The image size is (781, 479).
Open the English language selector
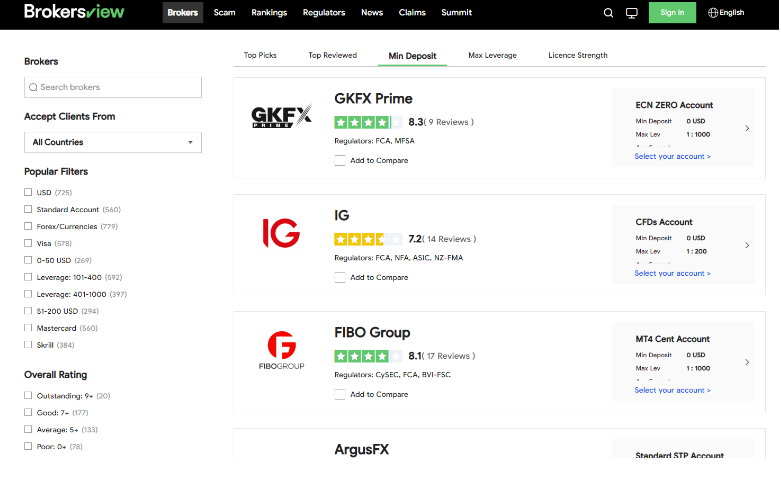[726, 12]
